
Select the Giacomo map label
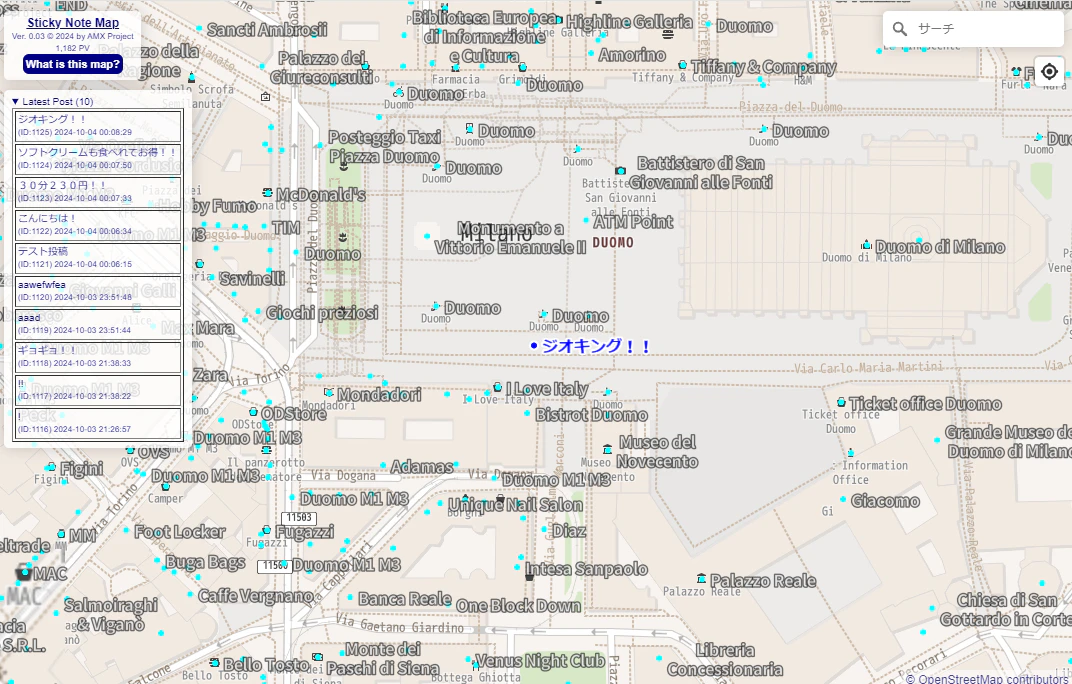885,501
